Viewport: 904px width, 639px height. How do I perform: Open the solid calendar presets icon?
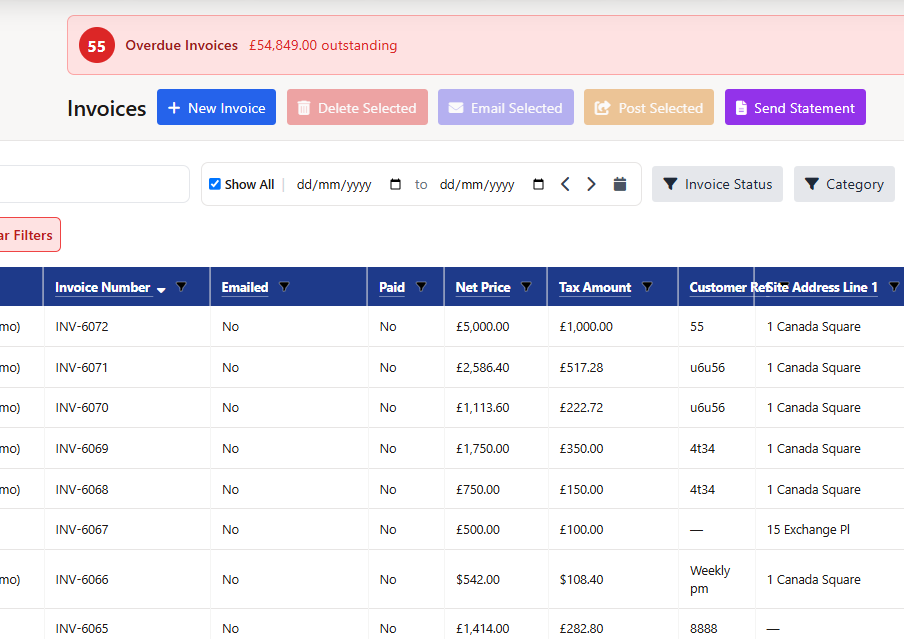click(x=620, y=184)
